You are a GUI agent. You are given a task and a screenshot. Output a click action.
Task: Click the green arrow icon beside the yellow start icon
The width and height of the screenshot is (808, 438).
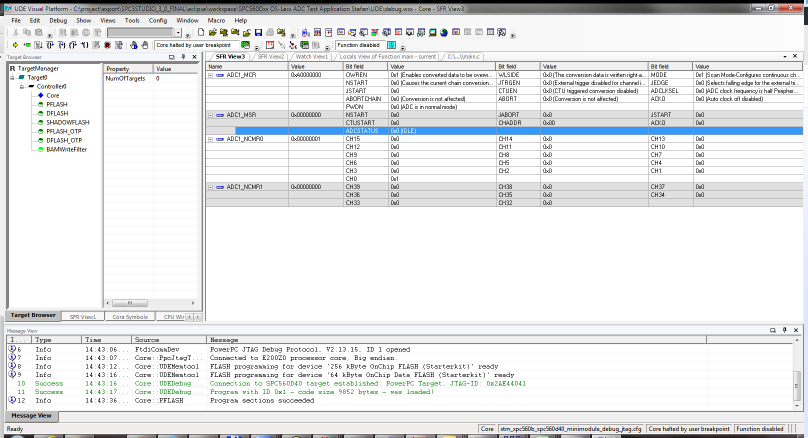point(27,45)
